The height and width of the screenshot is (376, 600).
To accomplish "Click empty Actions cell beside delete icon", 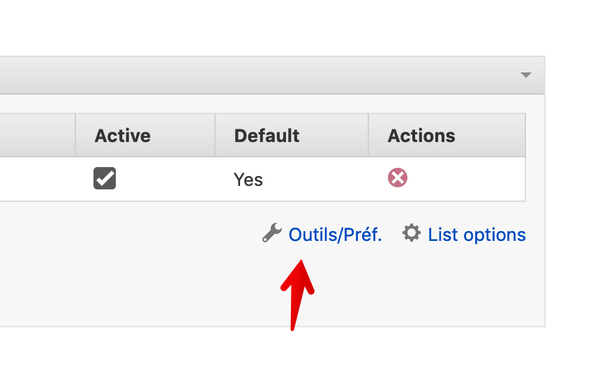I will pyautogui.click(x=467, y=179).
